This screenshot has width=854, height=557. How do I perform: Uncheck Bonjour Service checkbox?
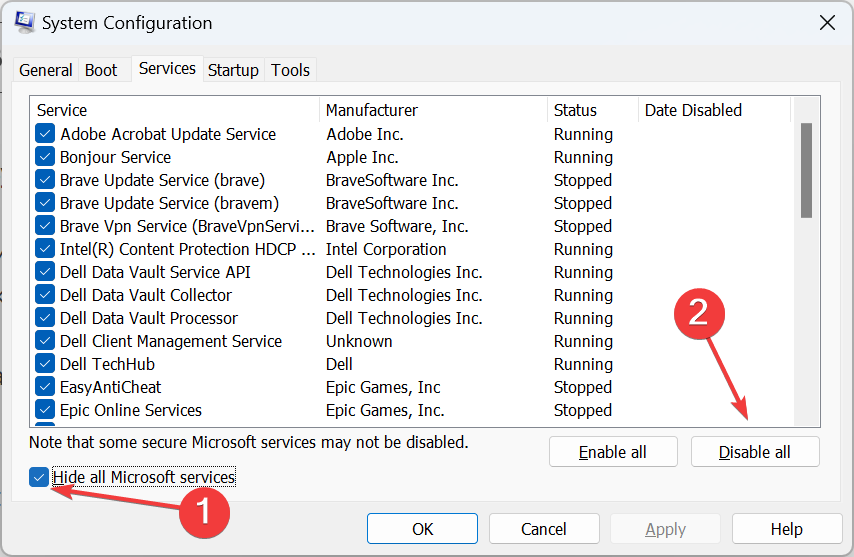click(45, 157)
